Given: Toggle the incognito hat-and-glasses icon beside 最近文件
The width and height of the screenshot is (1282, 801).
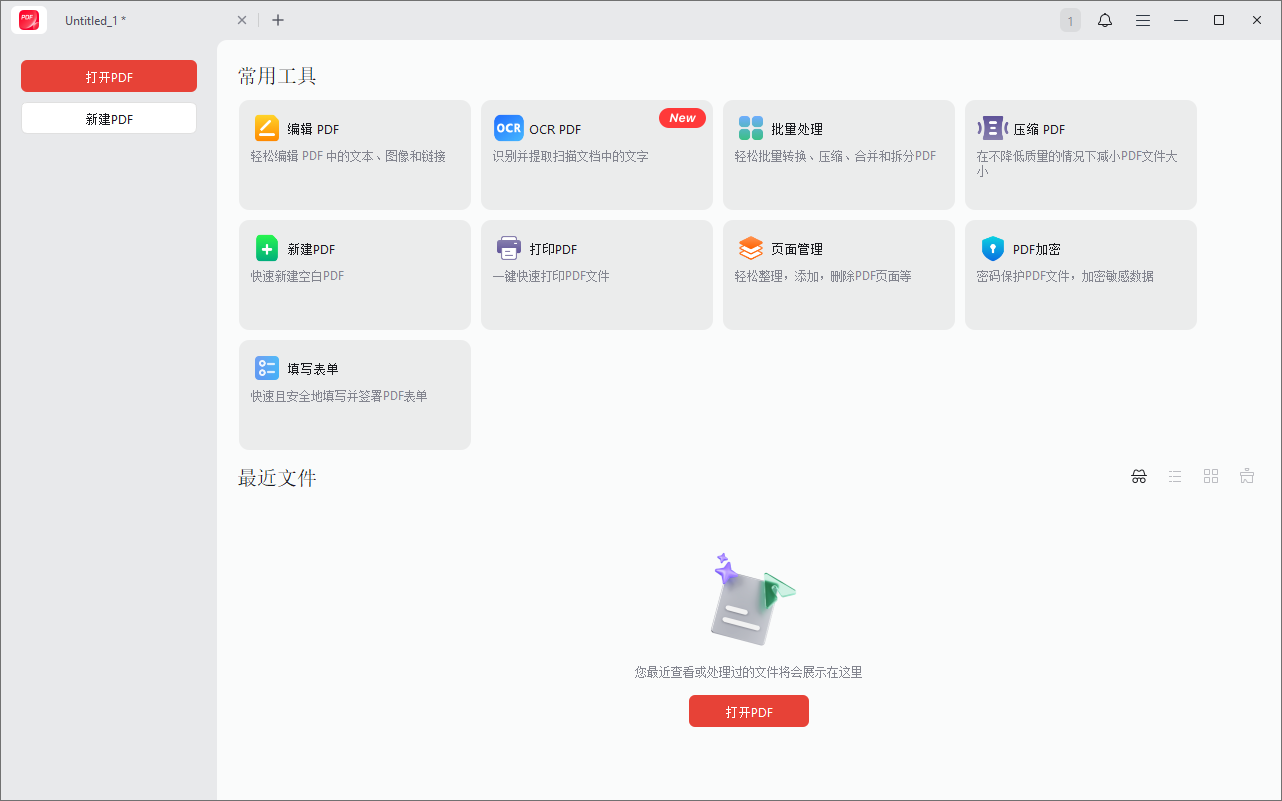Looking at the screenshot, I should coord(1139,477).
